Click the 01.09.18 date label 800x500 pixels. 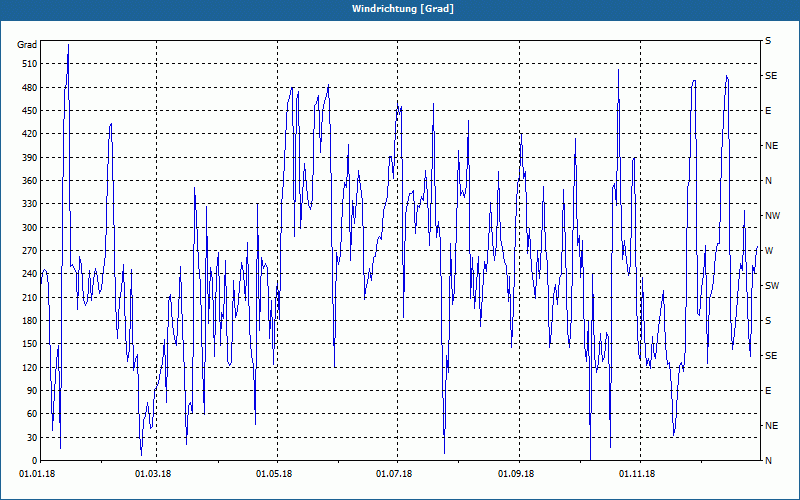516,474
